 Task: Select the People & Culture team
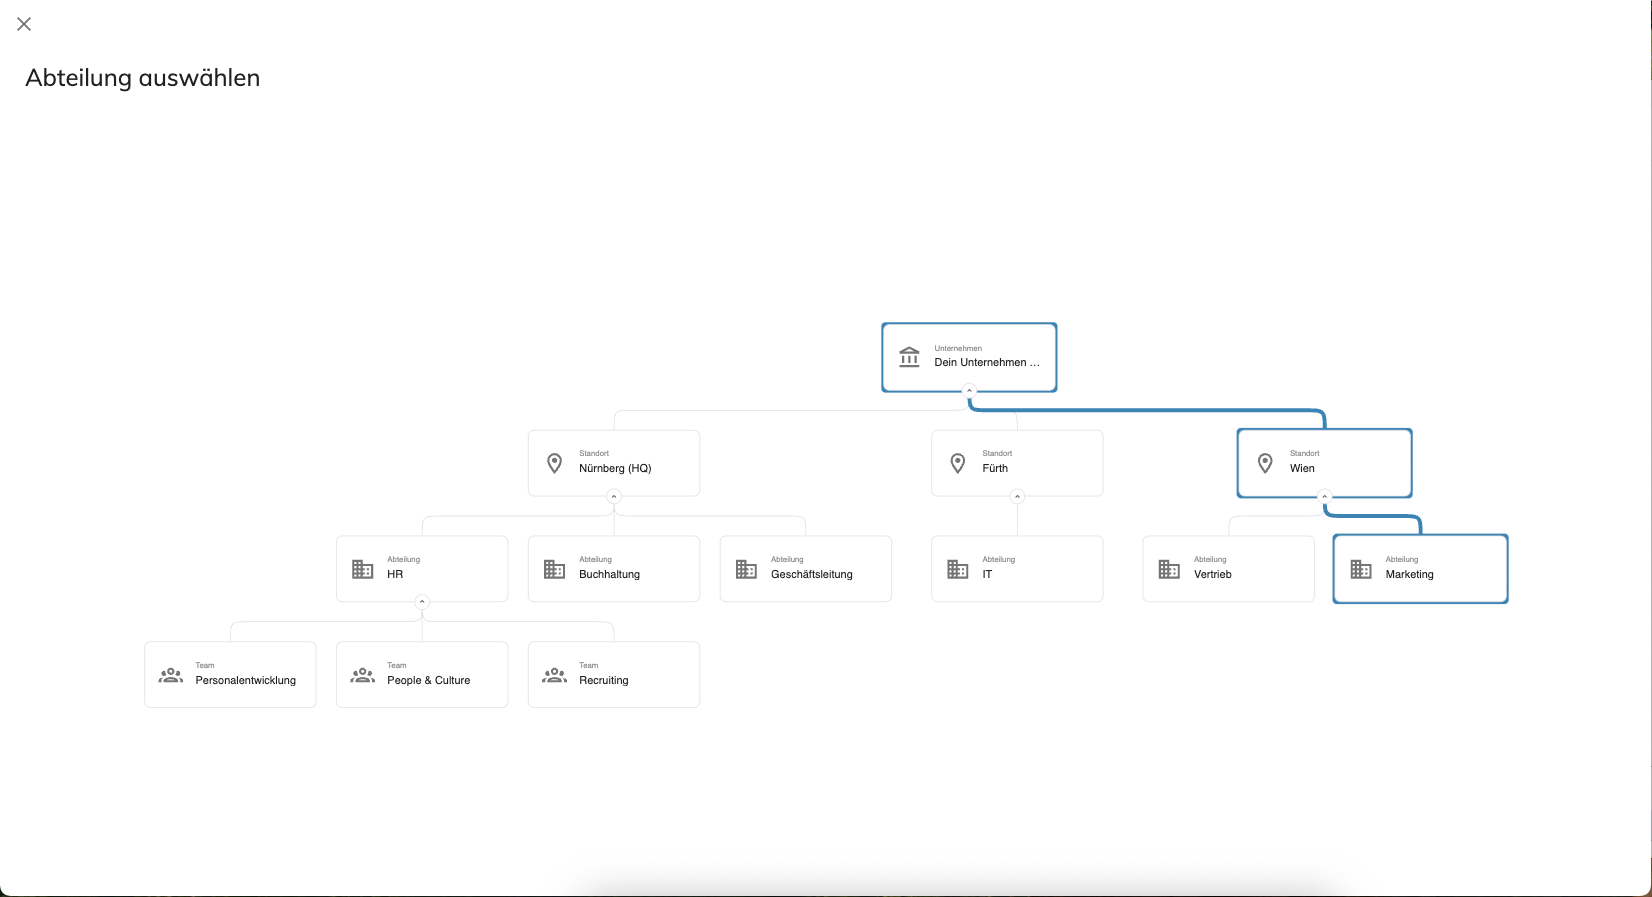click(x=422, y=675)
